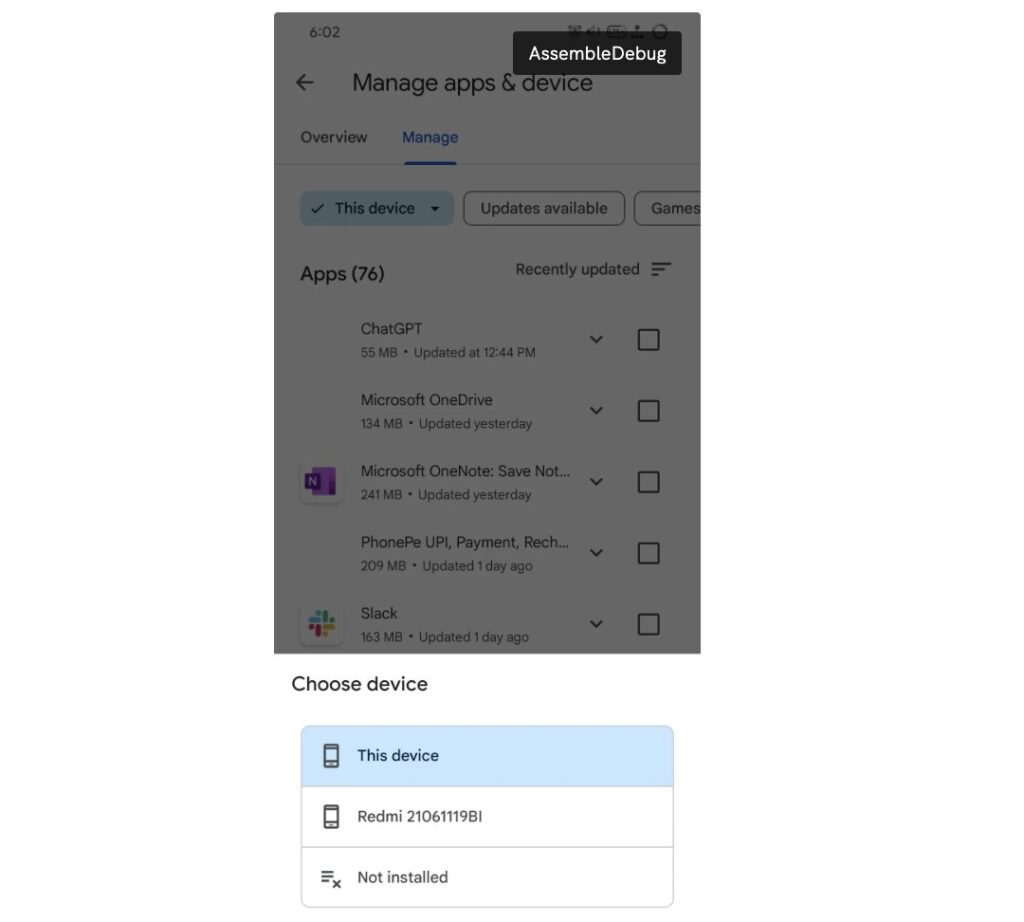Tap the Slack app icon
The width and height of the screenshot is (1024, 922).
click(x=321, y=624)
